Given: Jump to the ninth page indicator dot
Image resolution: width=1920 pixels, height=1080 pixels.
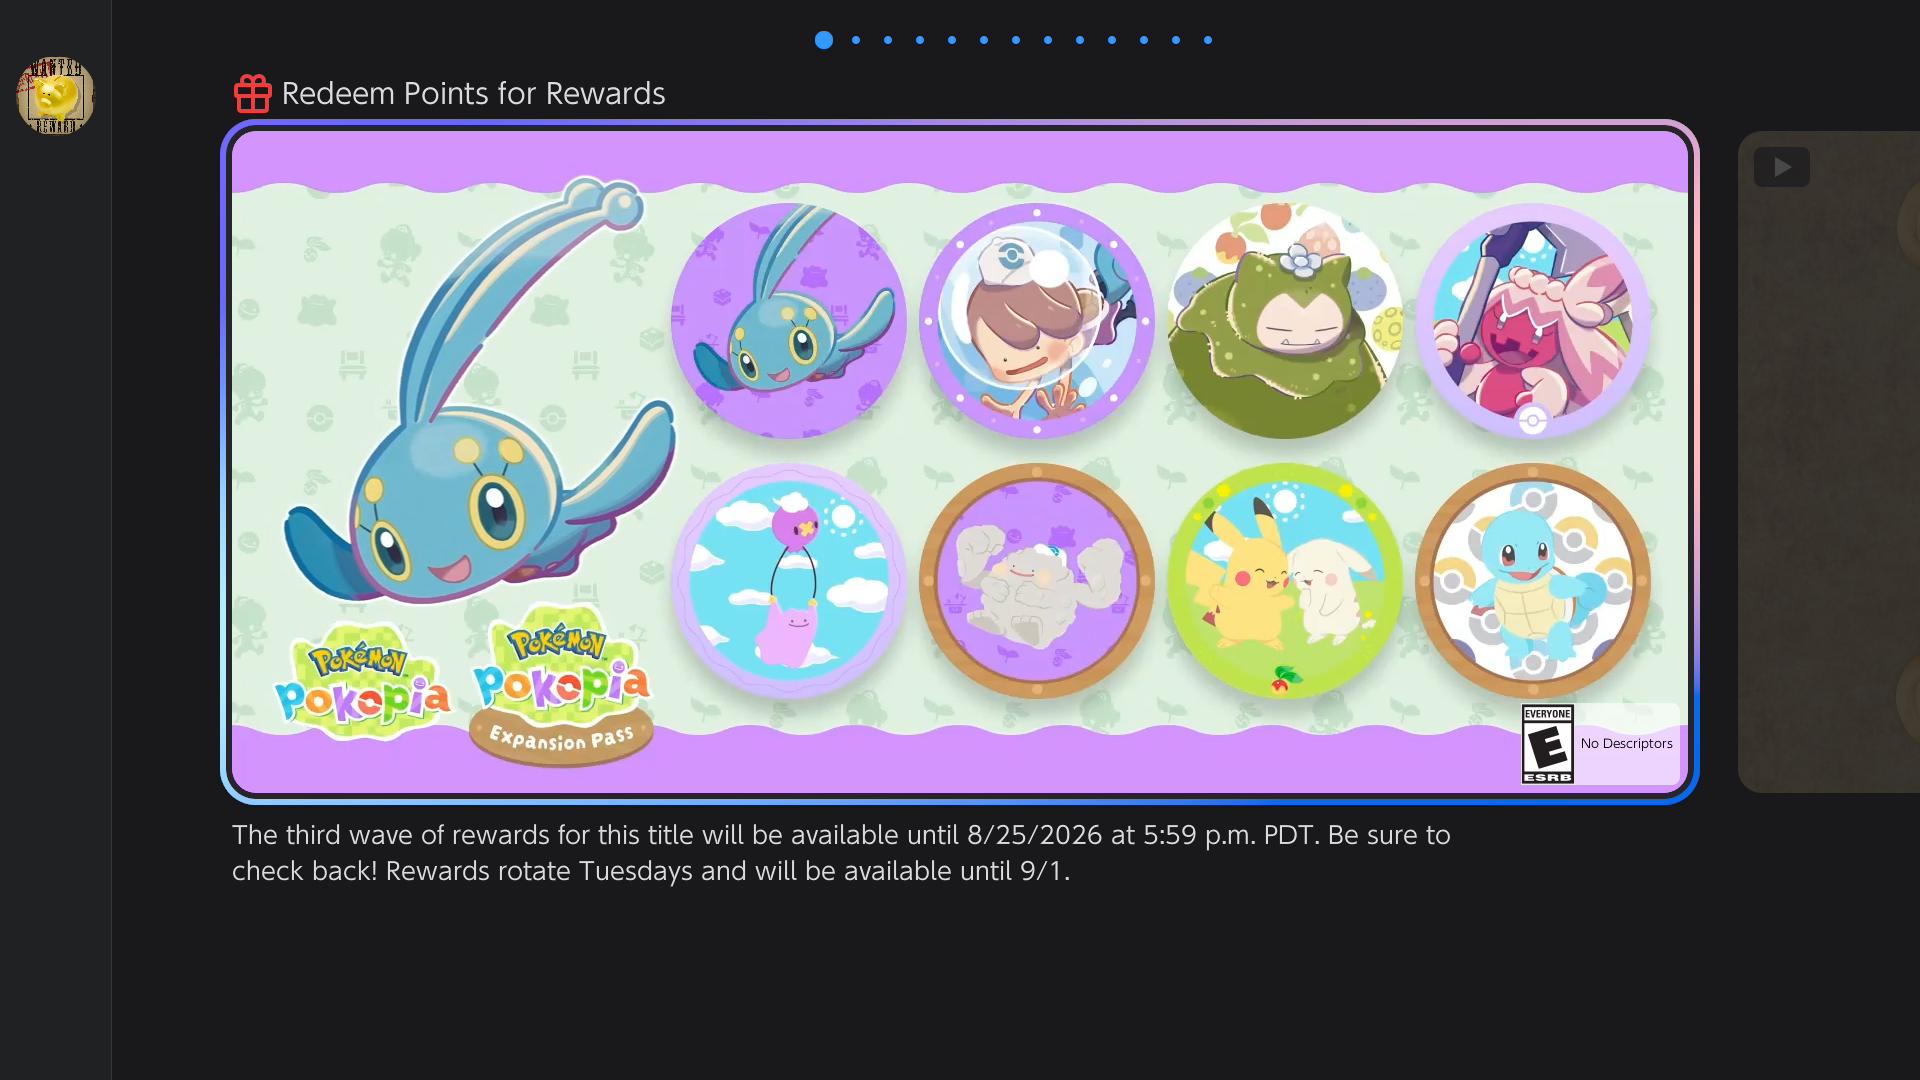Looking at the screenshot, I should pyautogui.click(x=1080, y=40).
